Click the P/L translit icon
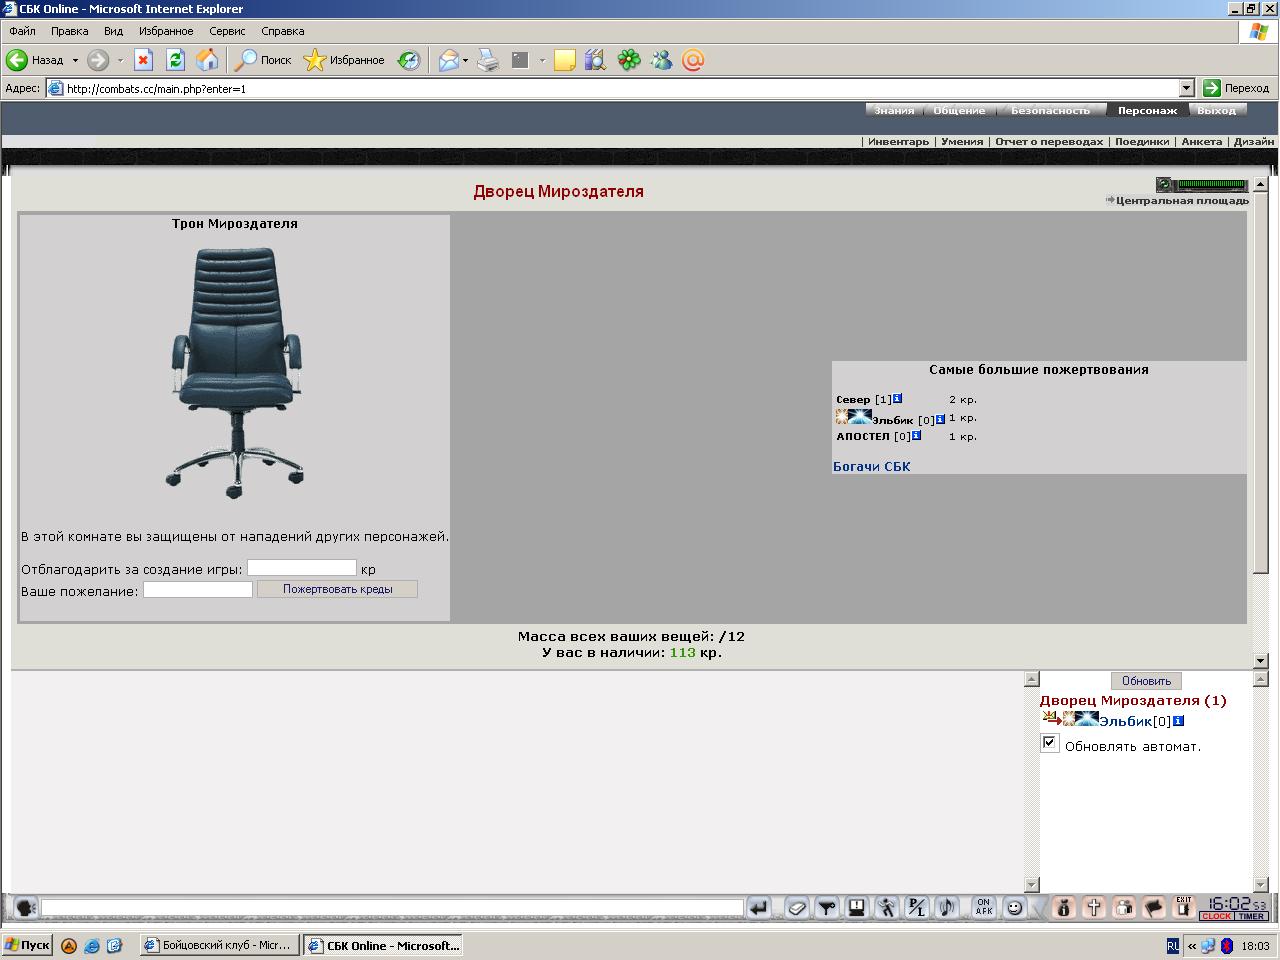 click(917, 907)
